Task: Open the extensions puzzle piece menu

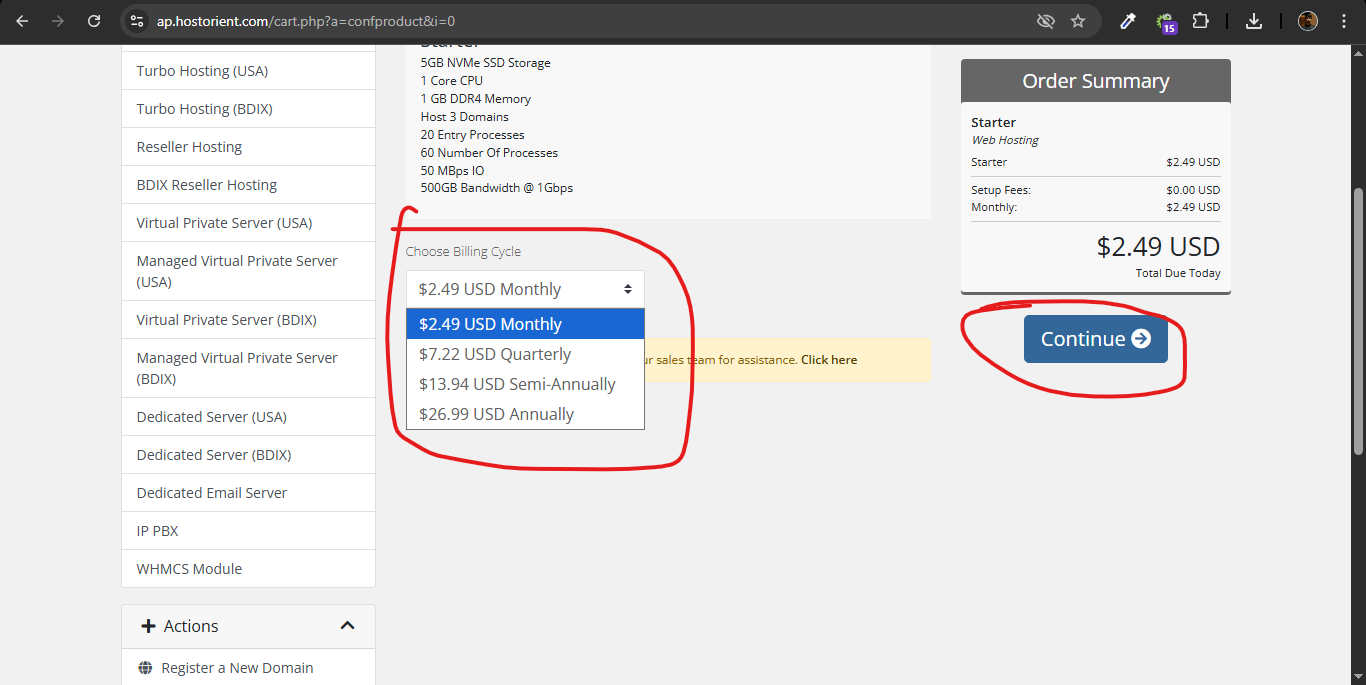Action: coord(1201,21)
